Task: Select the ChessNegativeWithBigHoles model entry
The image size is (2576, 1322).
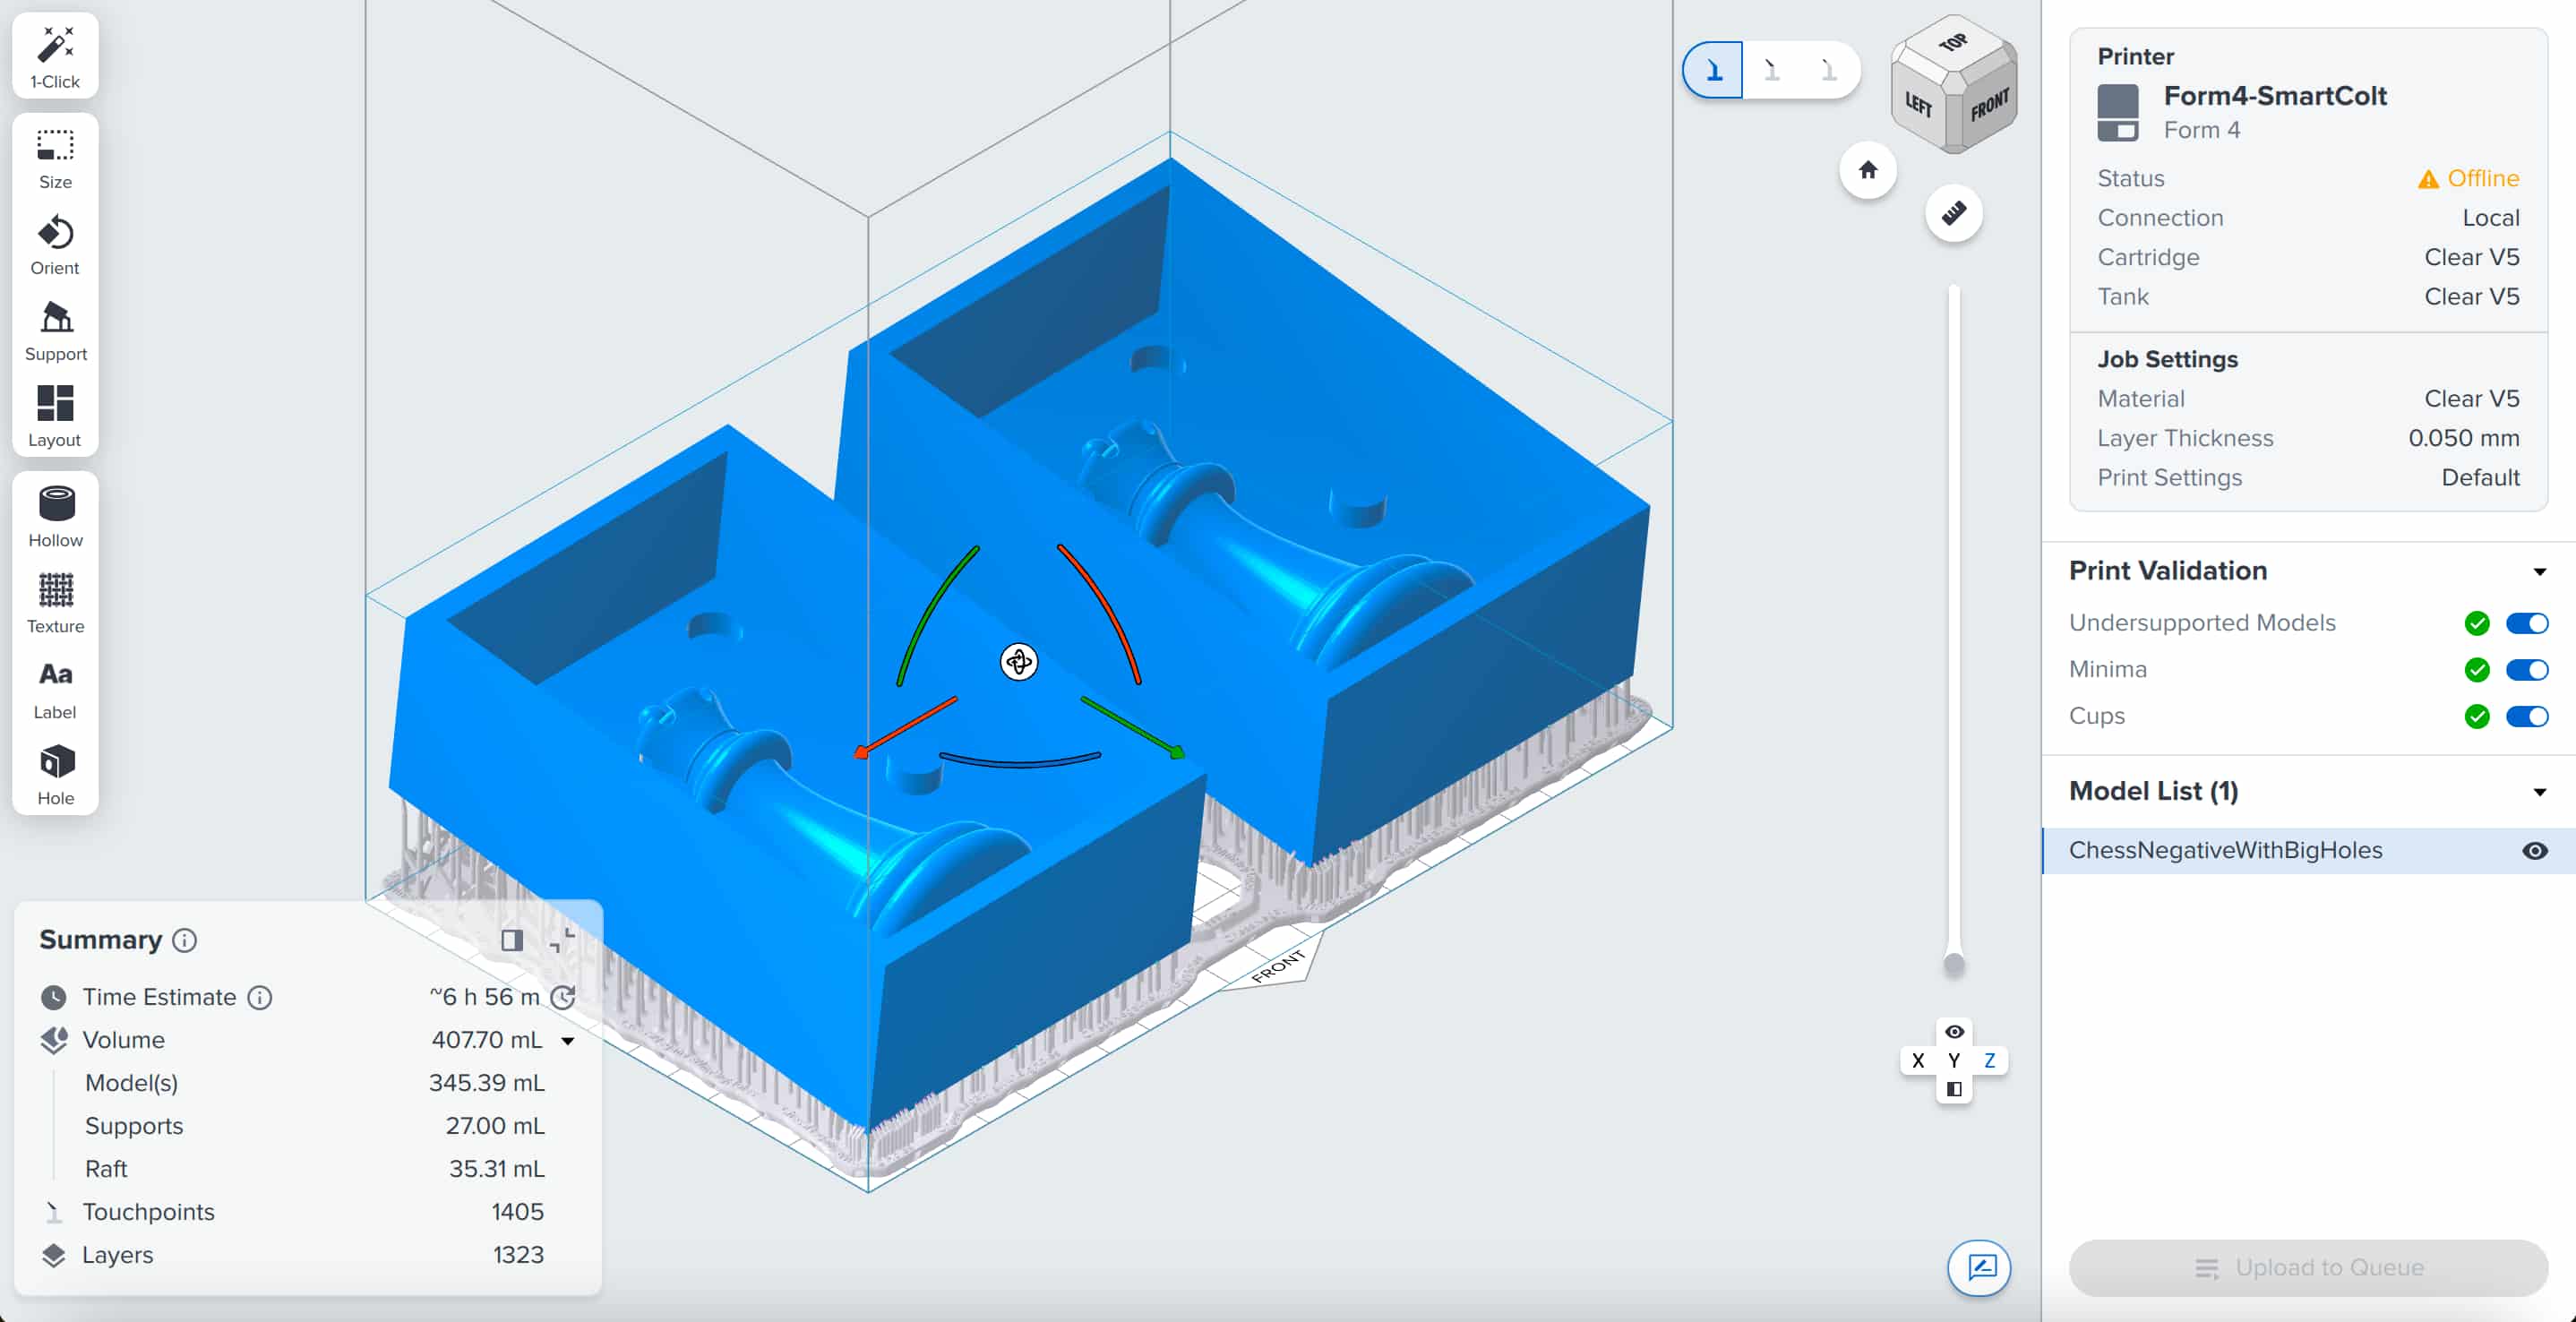Action: pos(2225,850)
